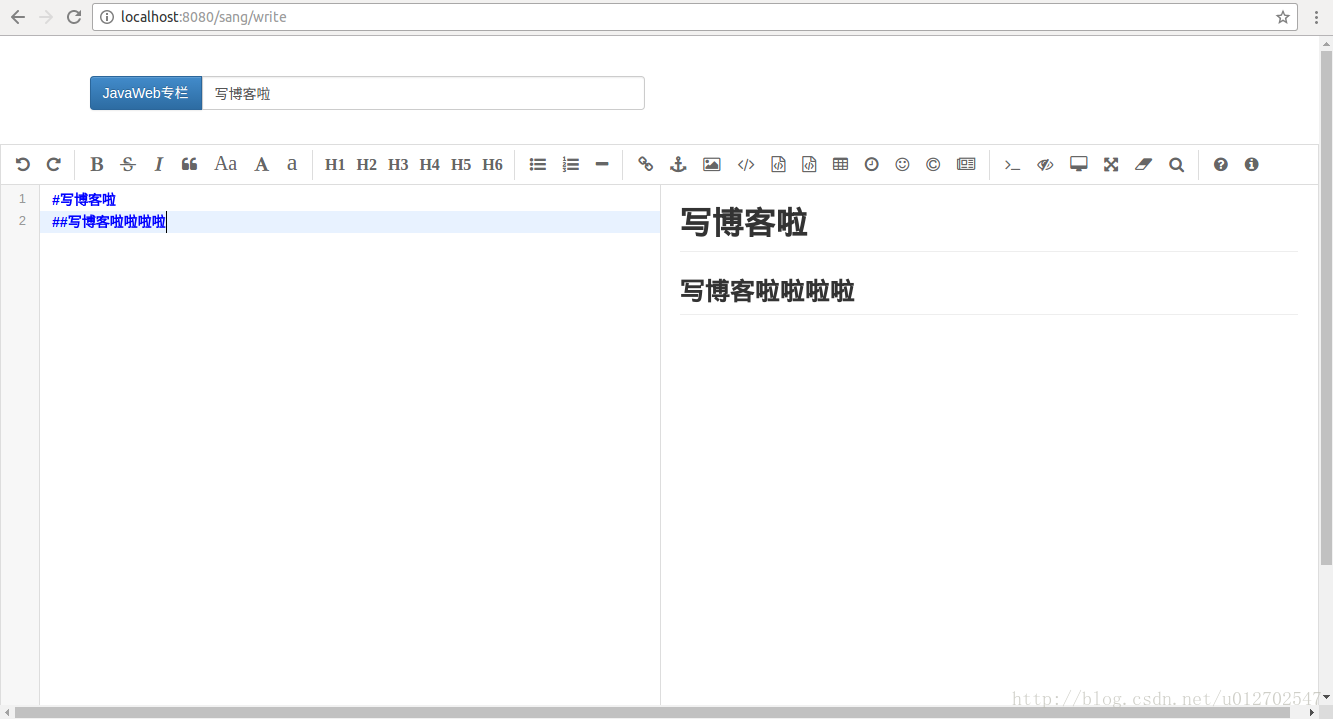The image size is (1333, 719).
Task: Insert an H3 heading
Action: 398,164
